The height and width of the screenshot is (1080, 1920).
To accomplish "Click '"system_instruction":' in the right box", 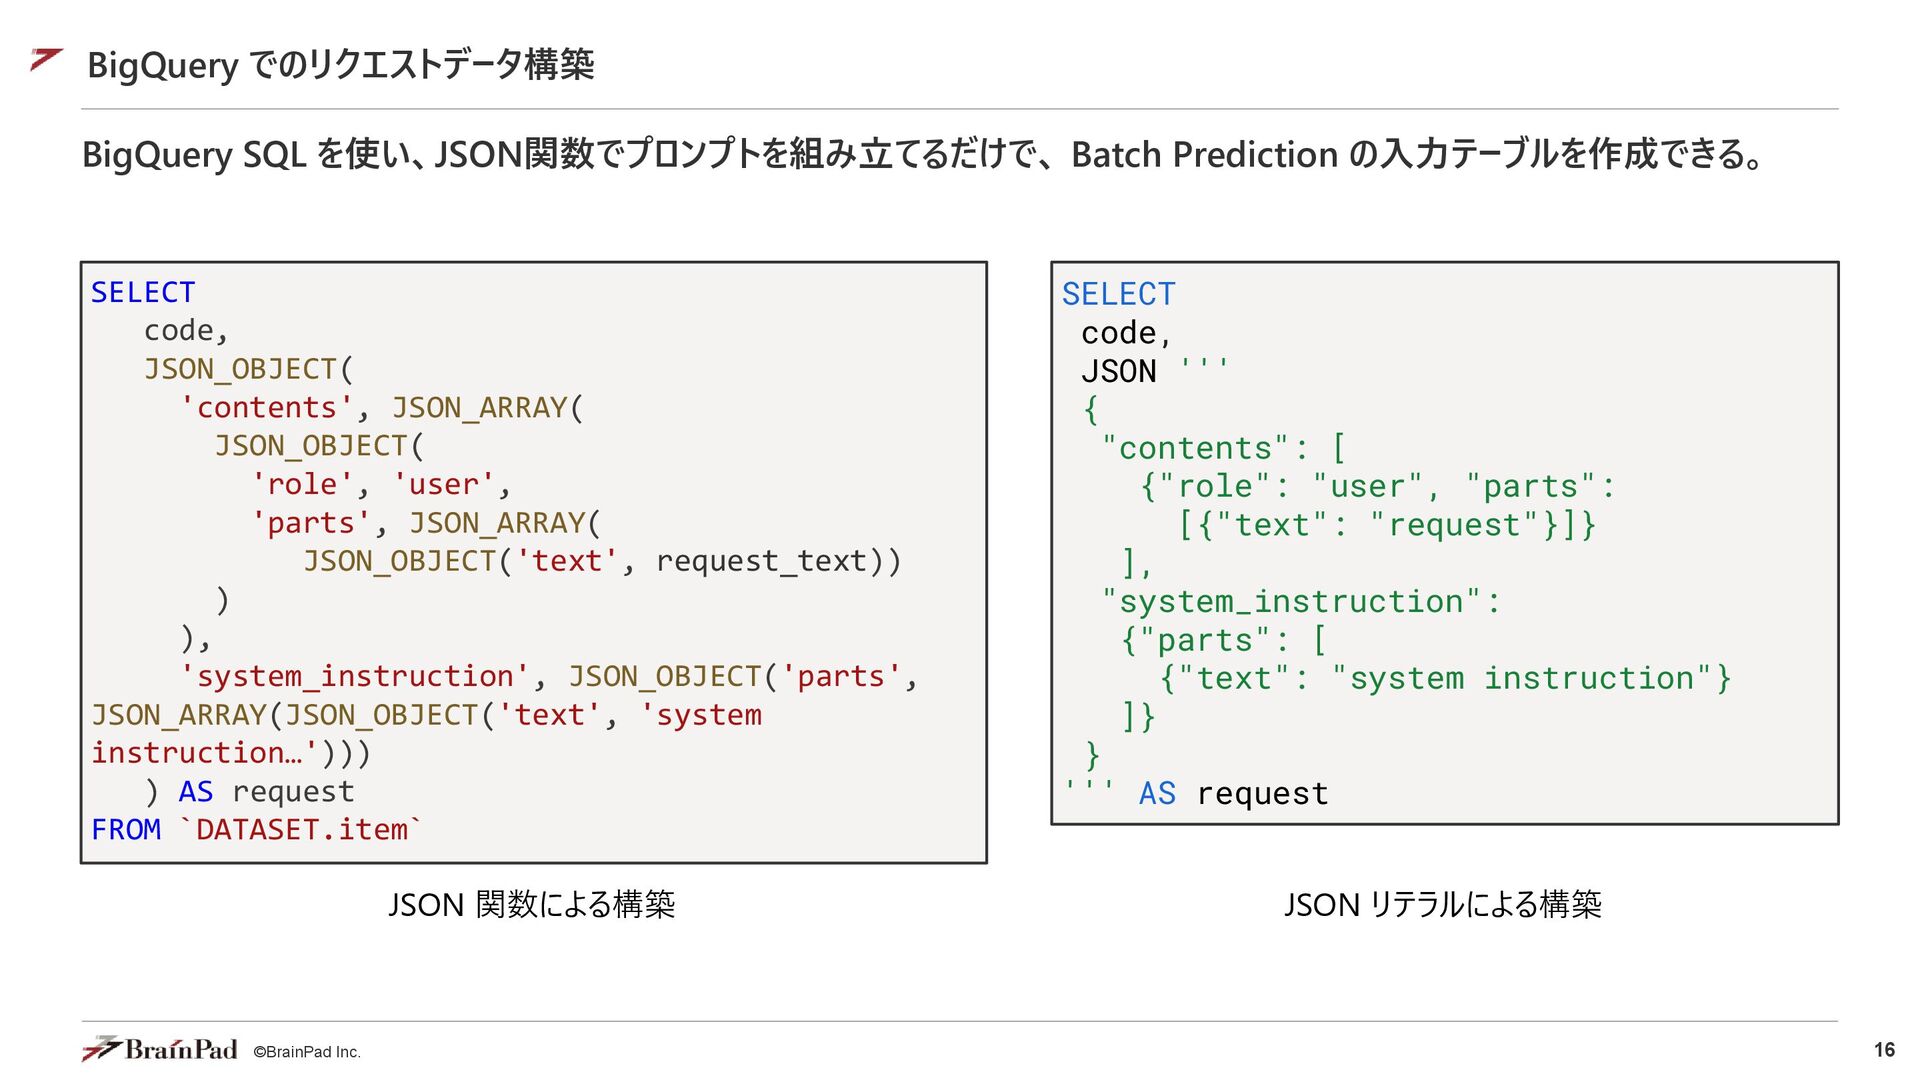I will click(1301, 602).
